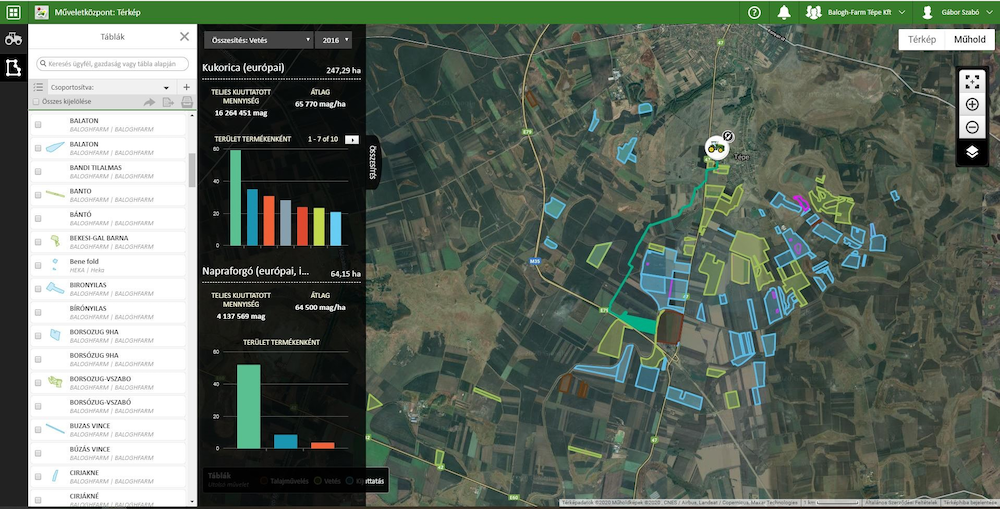Click the checklist view icon beside Csoportosítva
Screen dimensions: 1000x509
point(38,87)
